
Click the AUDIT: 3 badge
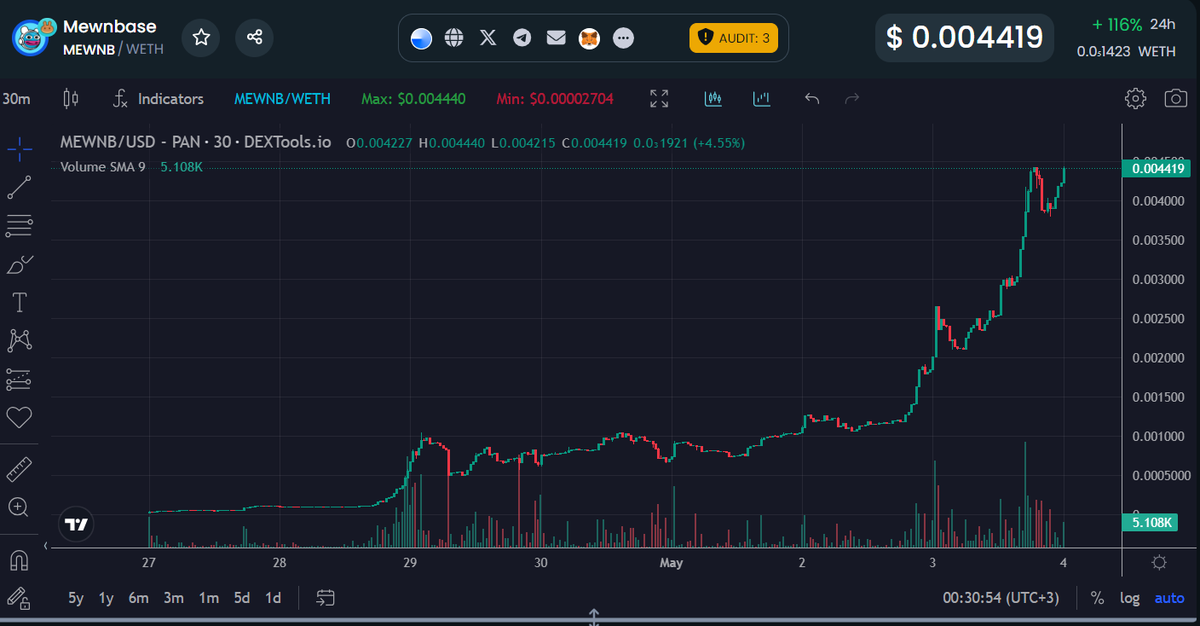tap(733, 38)
